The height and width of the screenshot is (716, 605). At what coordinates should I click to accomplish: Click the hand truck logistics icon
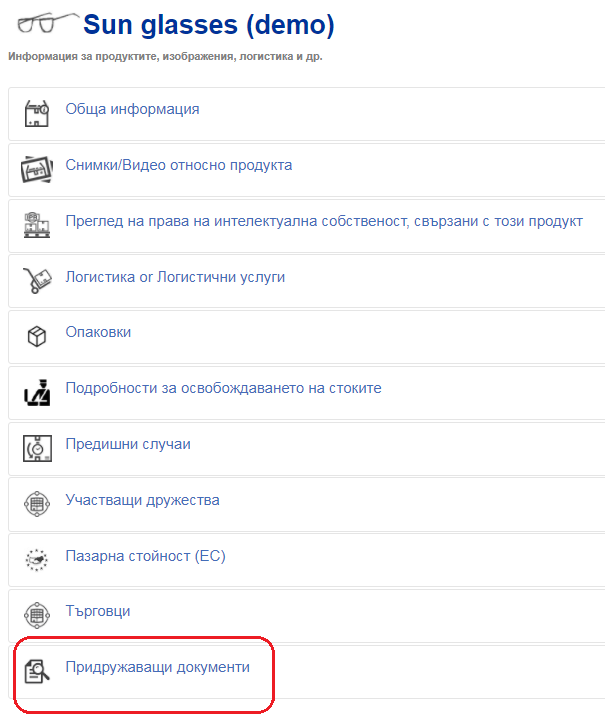(37, 280)
